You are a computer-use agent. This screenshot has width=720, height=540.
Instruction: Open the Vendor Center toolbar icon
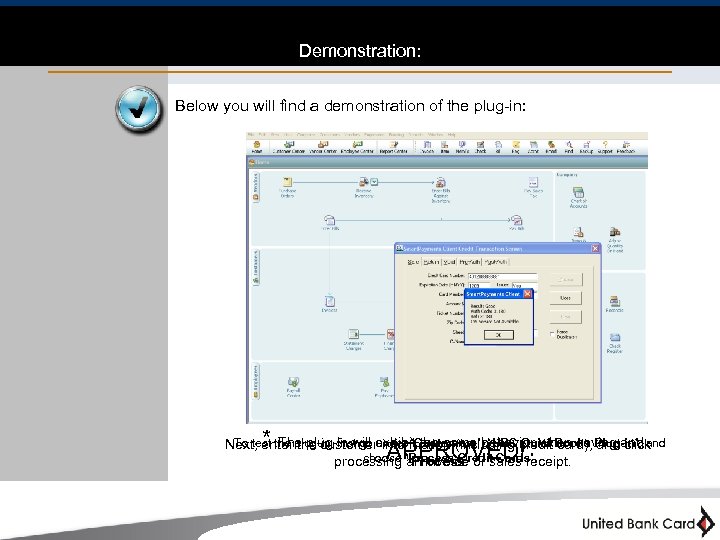click(x=323, y=147)
